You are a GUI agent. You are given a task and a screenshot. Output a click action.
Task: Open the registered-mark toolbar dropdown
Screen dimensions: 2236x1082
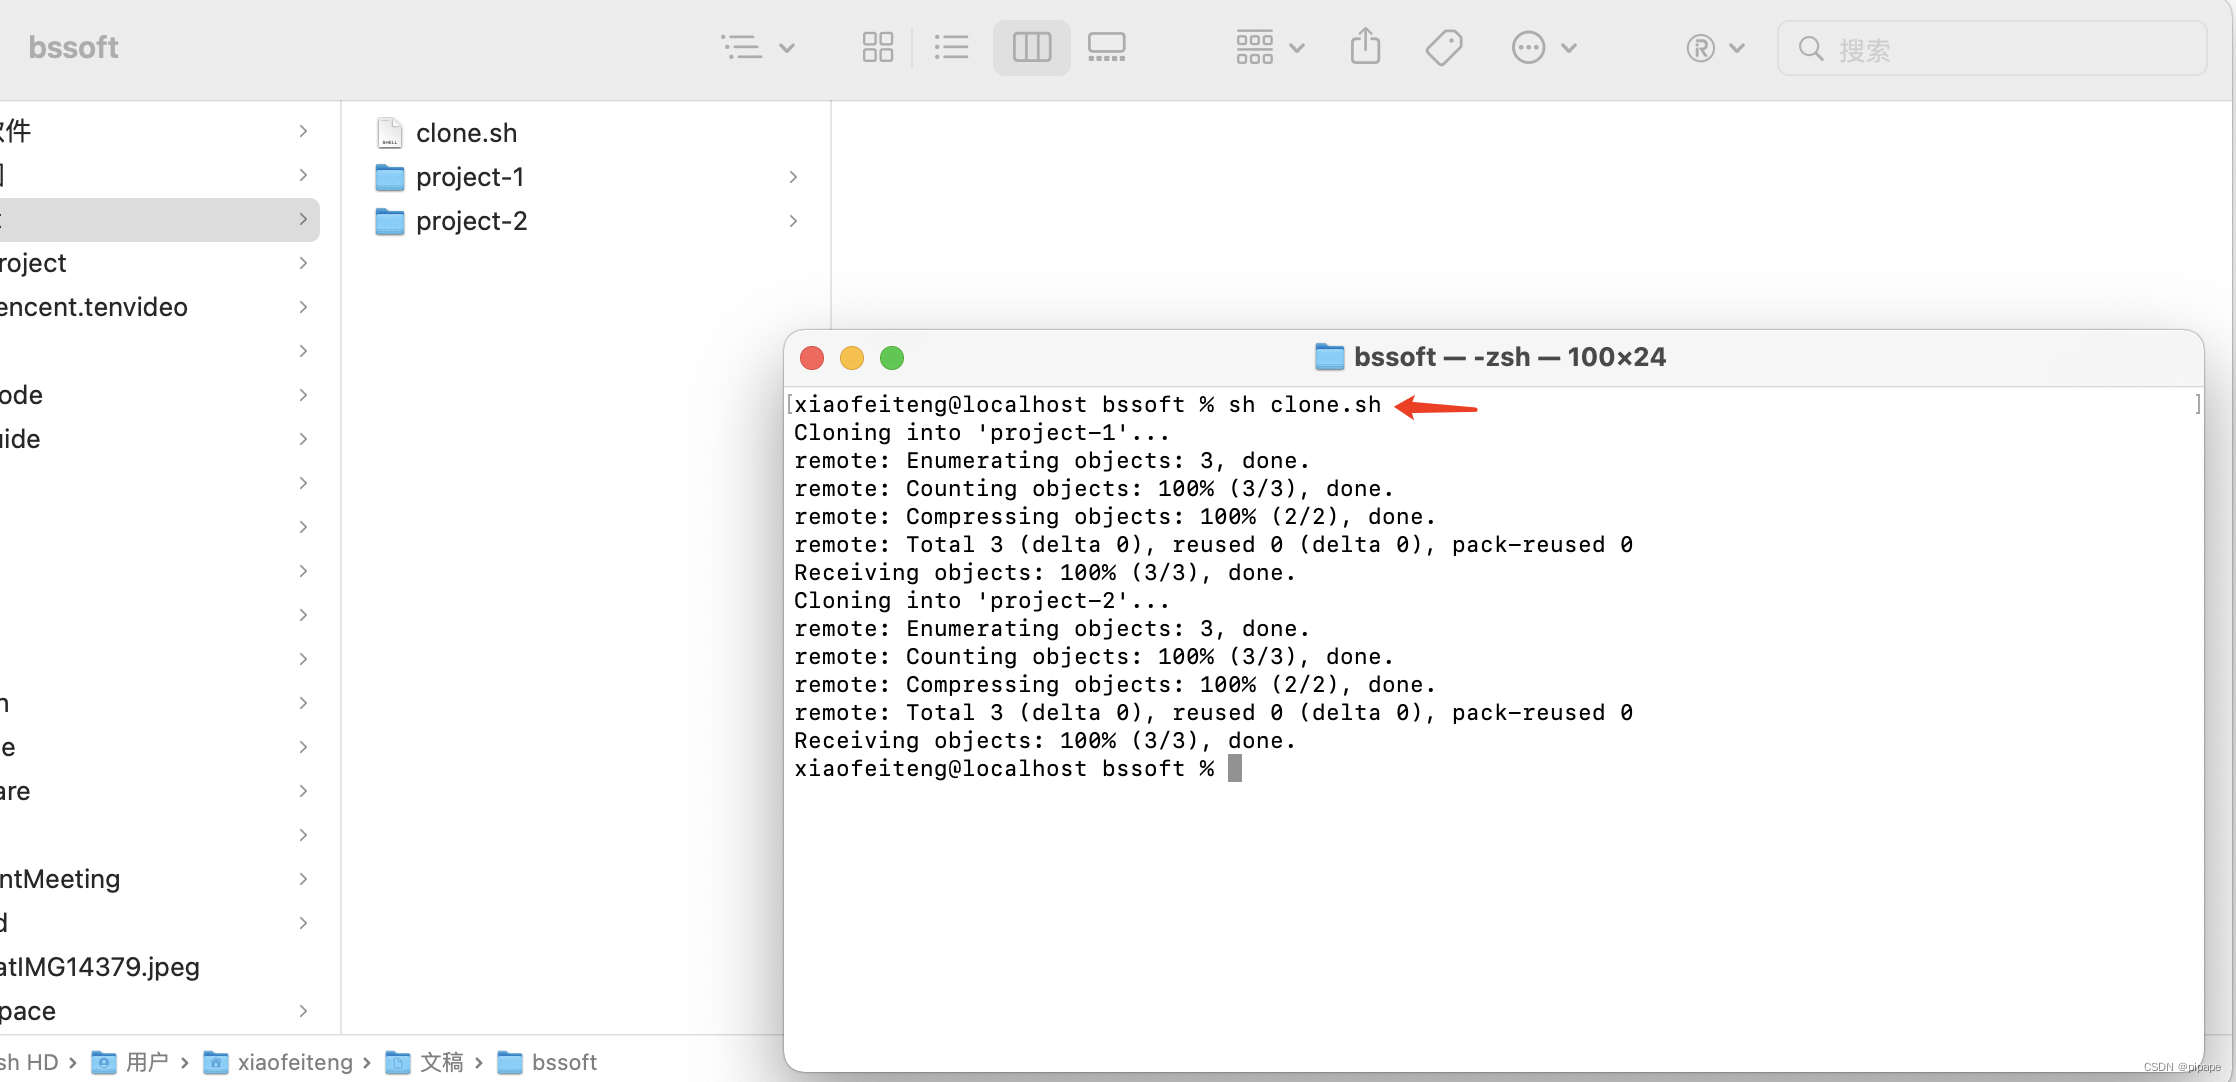[x=1714, y=47]
